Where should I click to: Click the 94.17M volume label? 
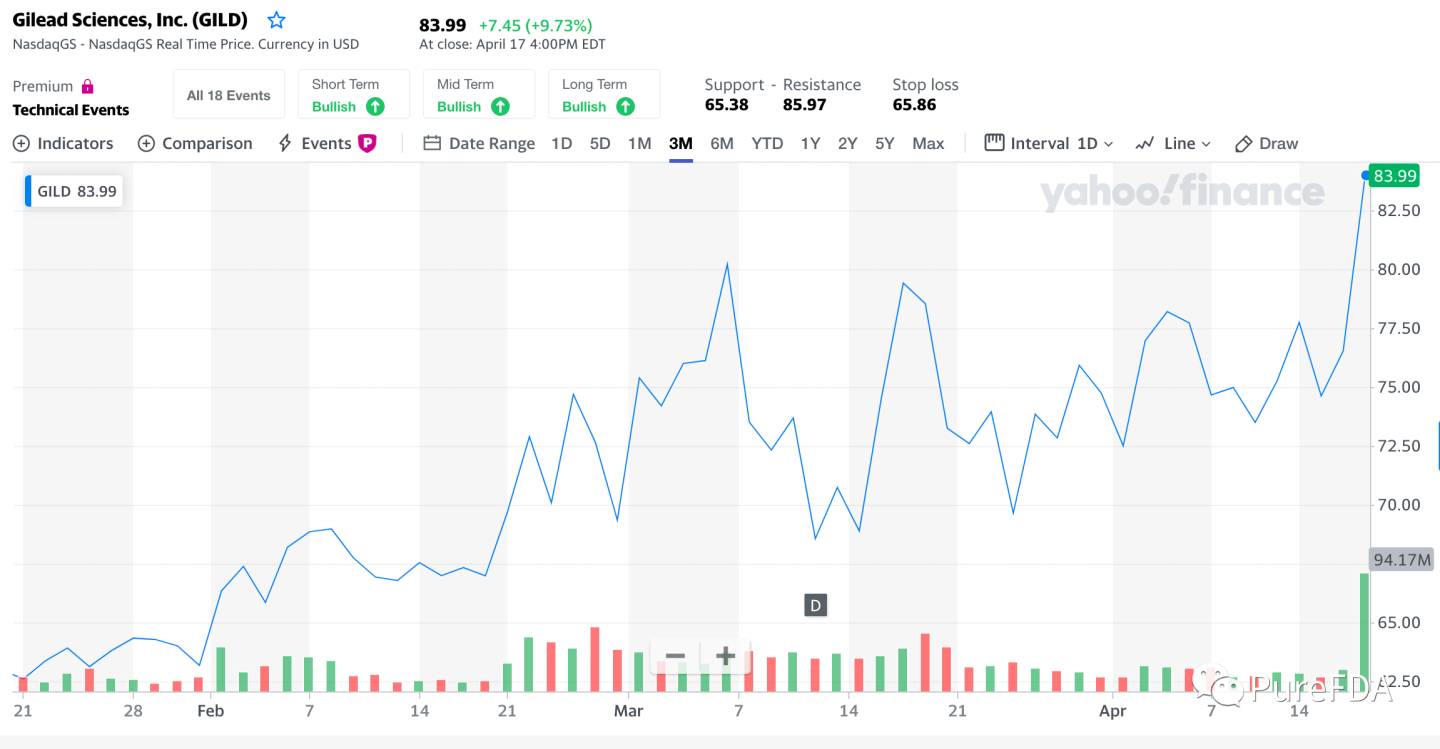[x=1403, y=559]
